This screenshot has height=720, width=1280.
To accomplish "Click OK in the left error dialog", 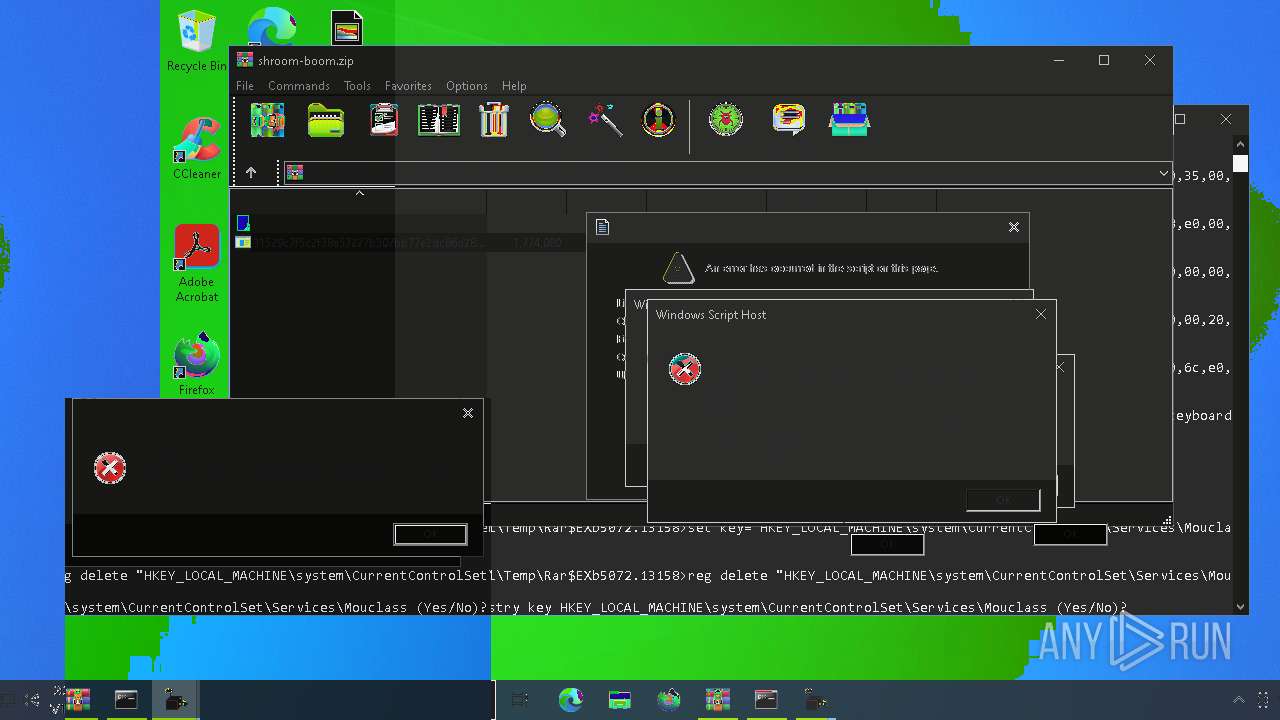I will pyautogui.click(x=430, y=534).
